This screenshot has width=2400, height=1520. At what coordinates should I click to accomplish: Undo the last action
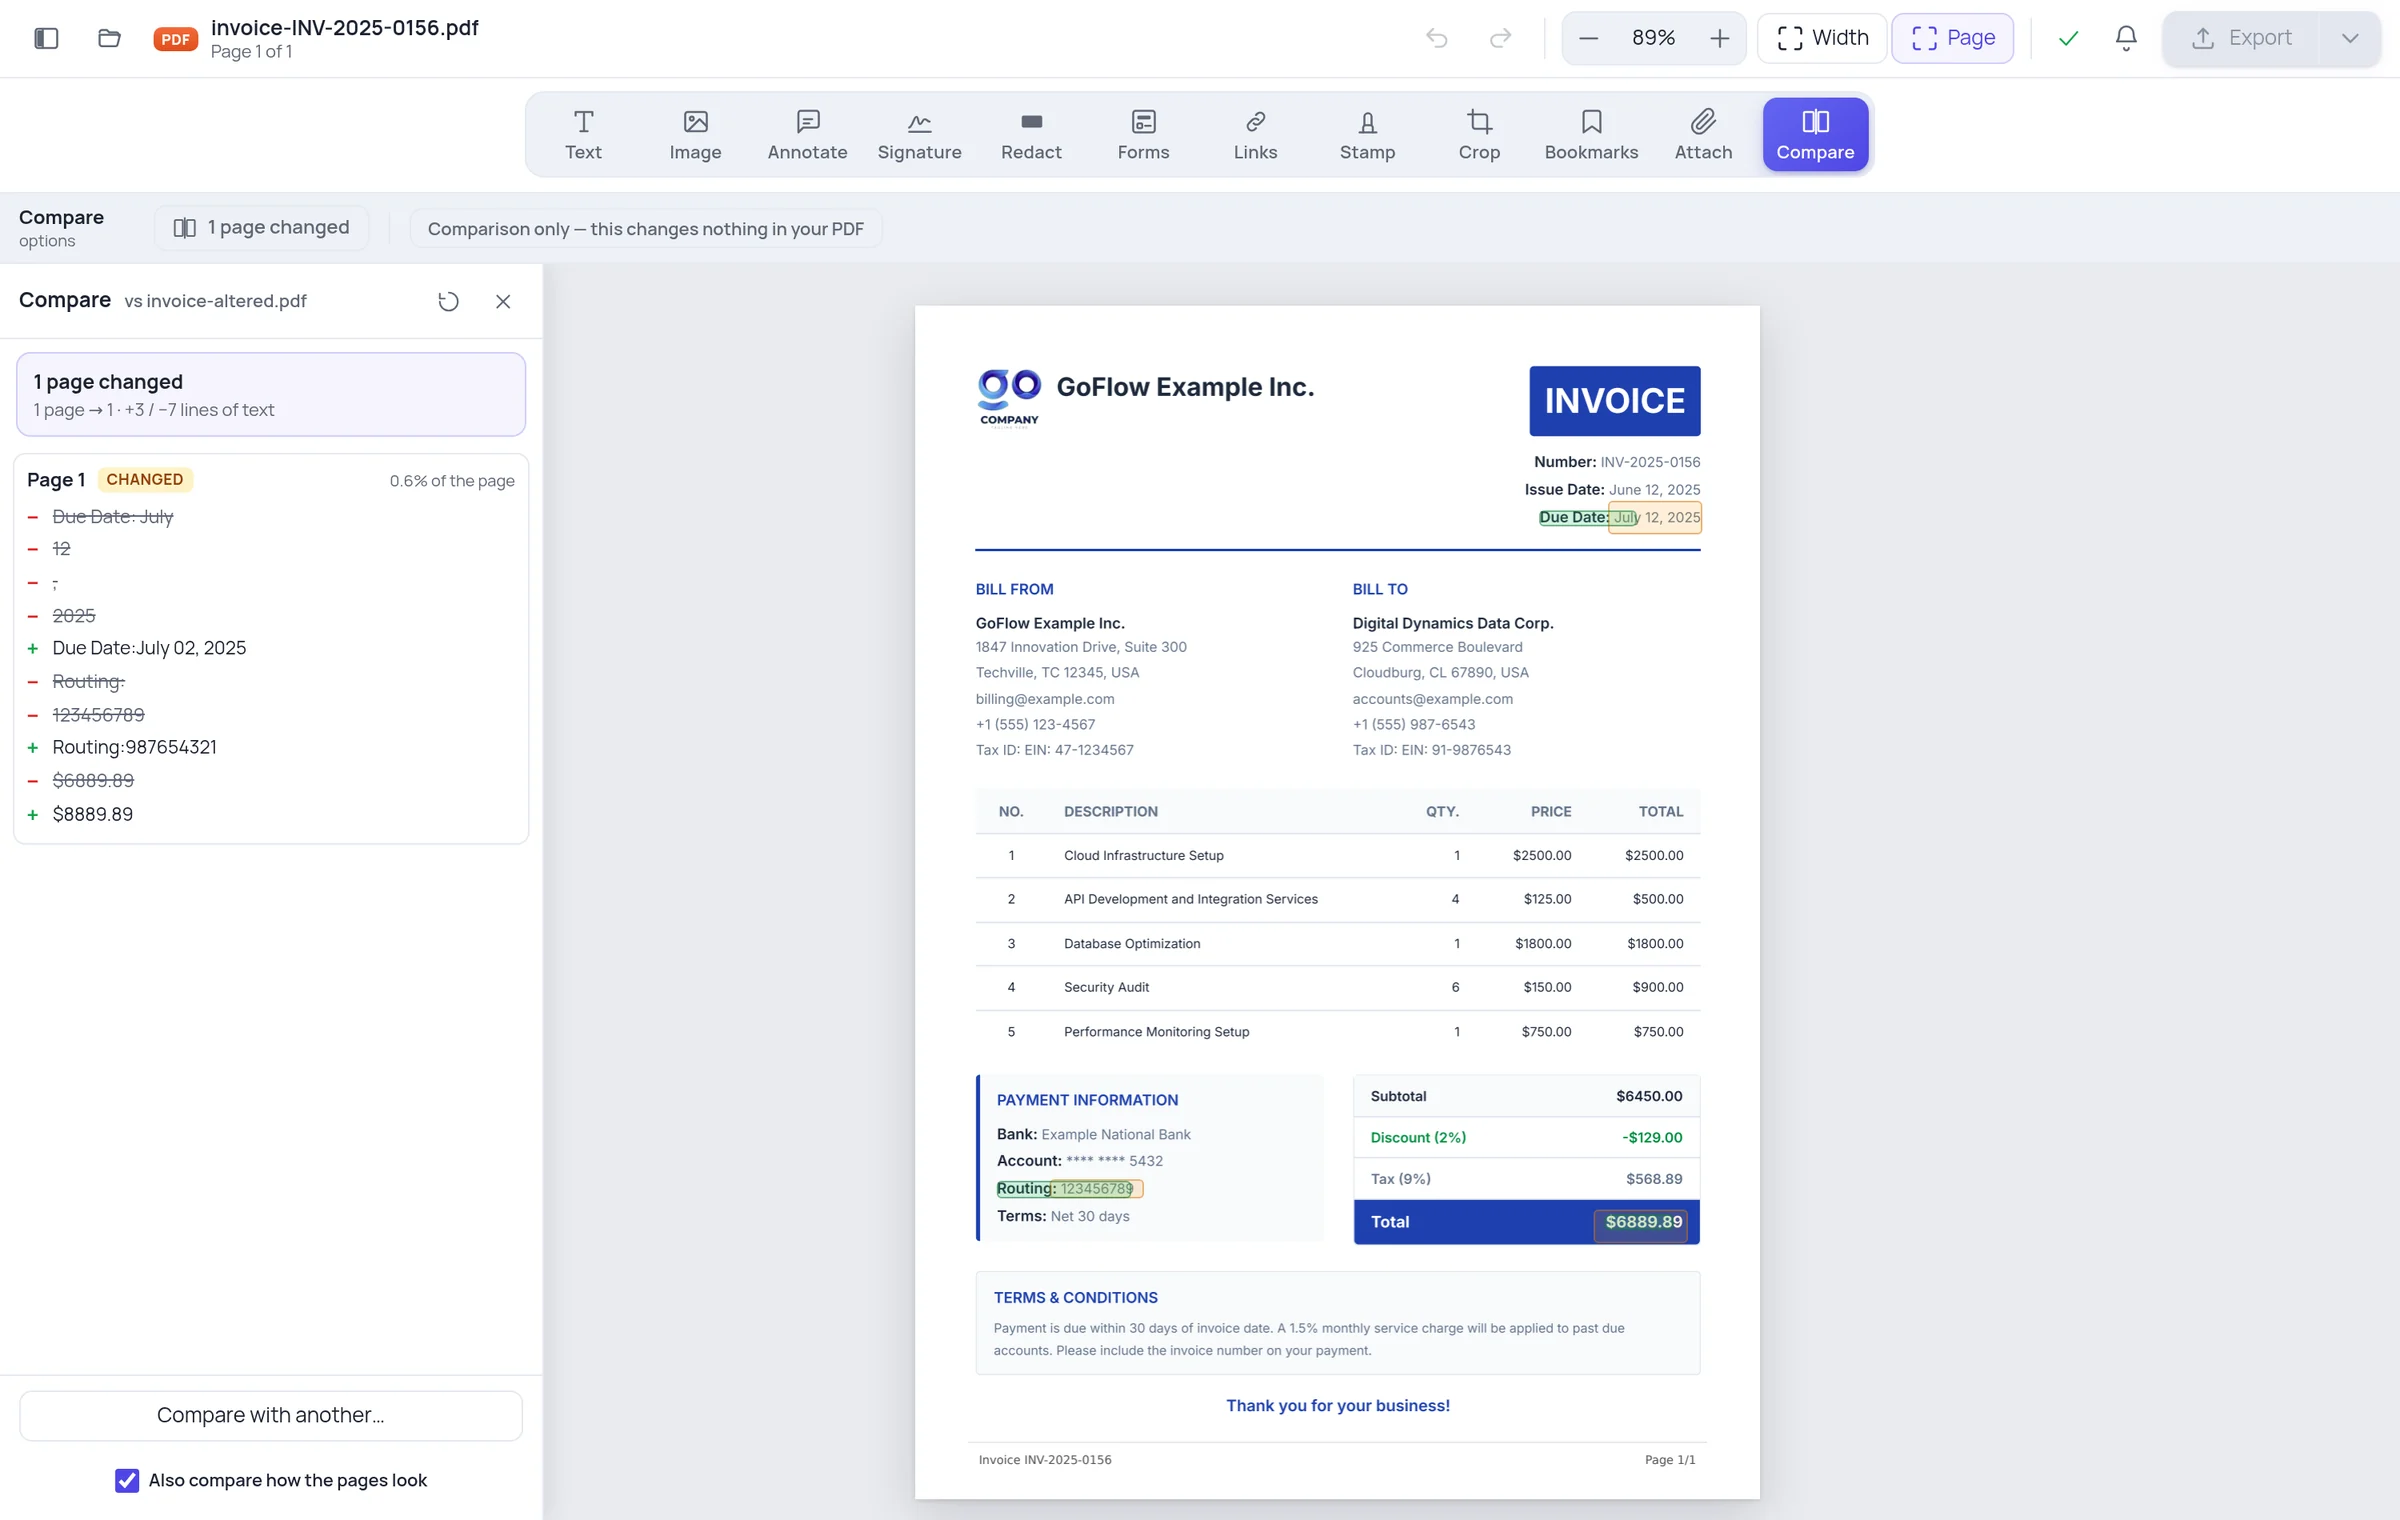pos(1437,38)
